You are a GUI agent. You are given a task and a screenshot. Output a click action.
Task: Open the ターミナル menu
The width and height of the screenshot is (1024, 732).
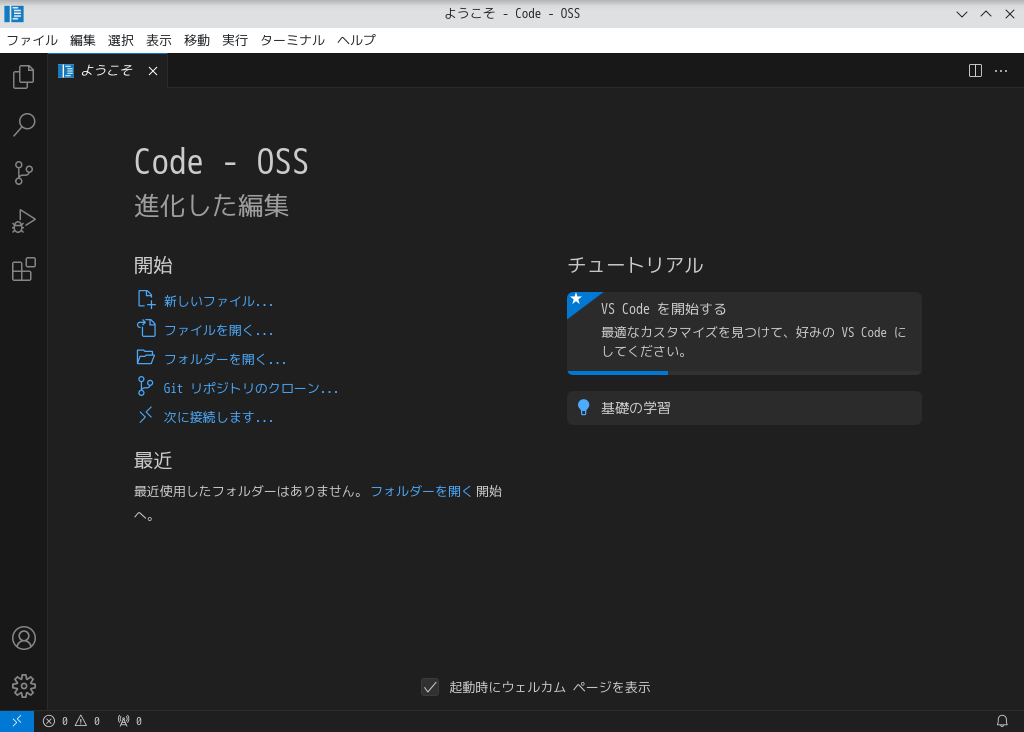coord(293,40)
